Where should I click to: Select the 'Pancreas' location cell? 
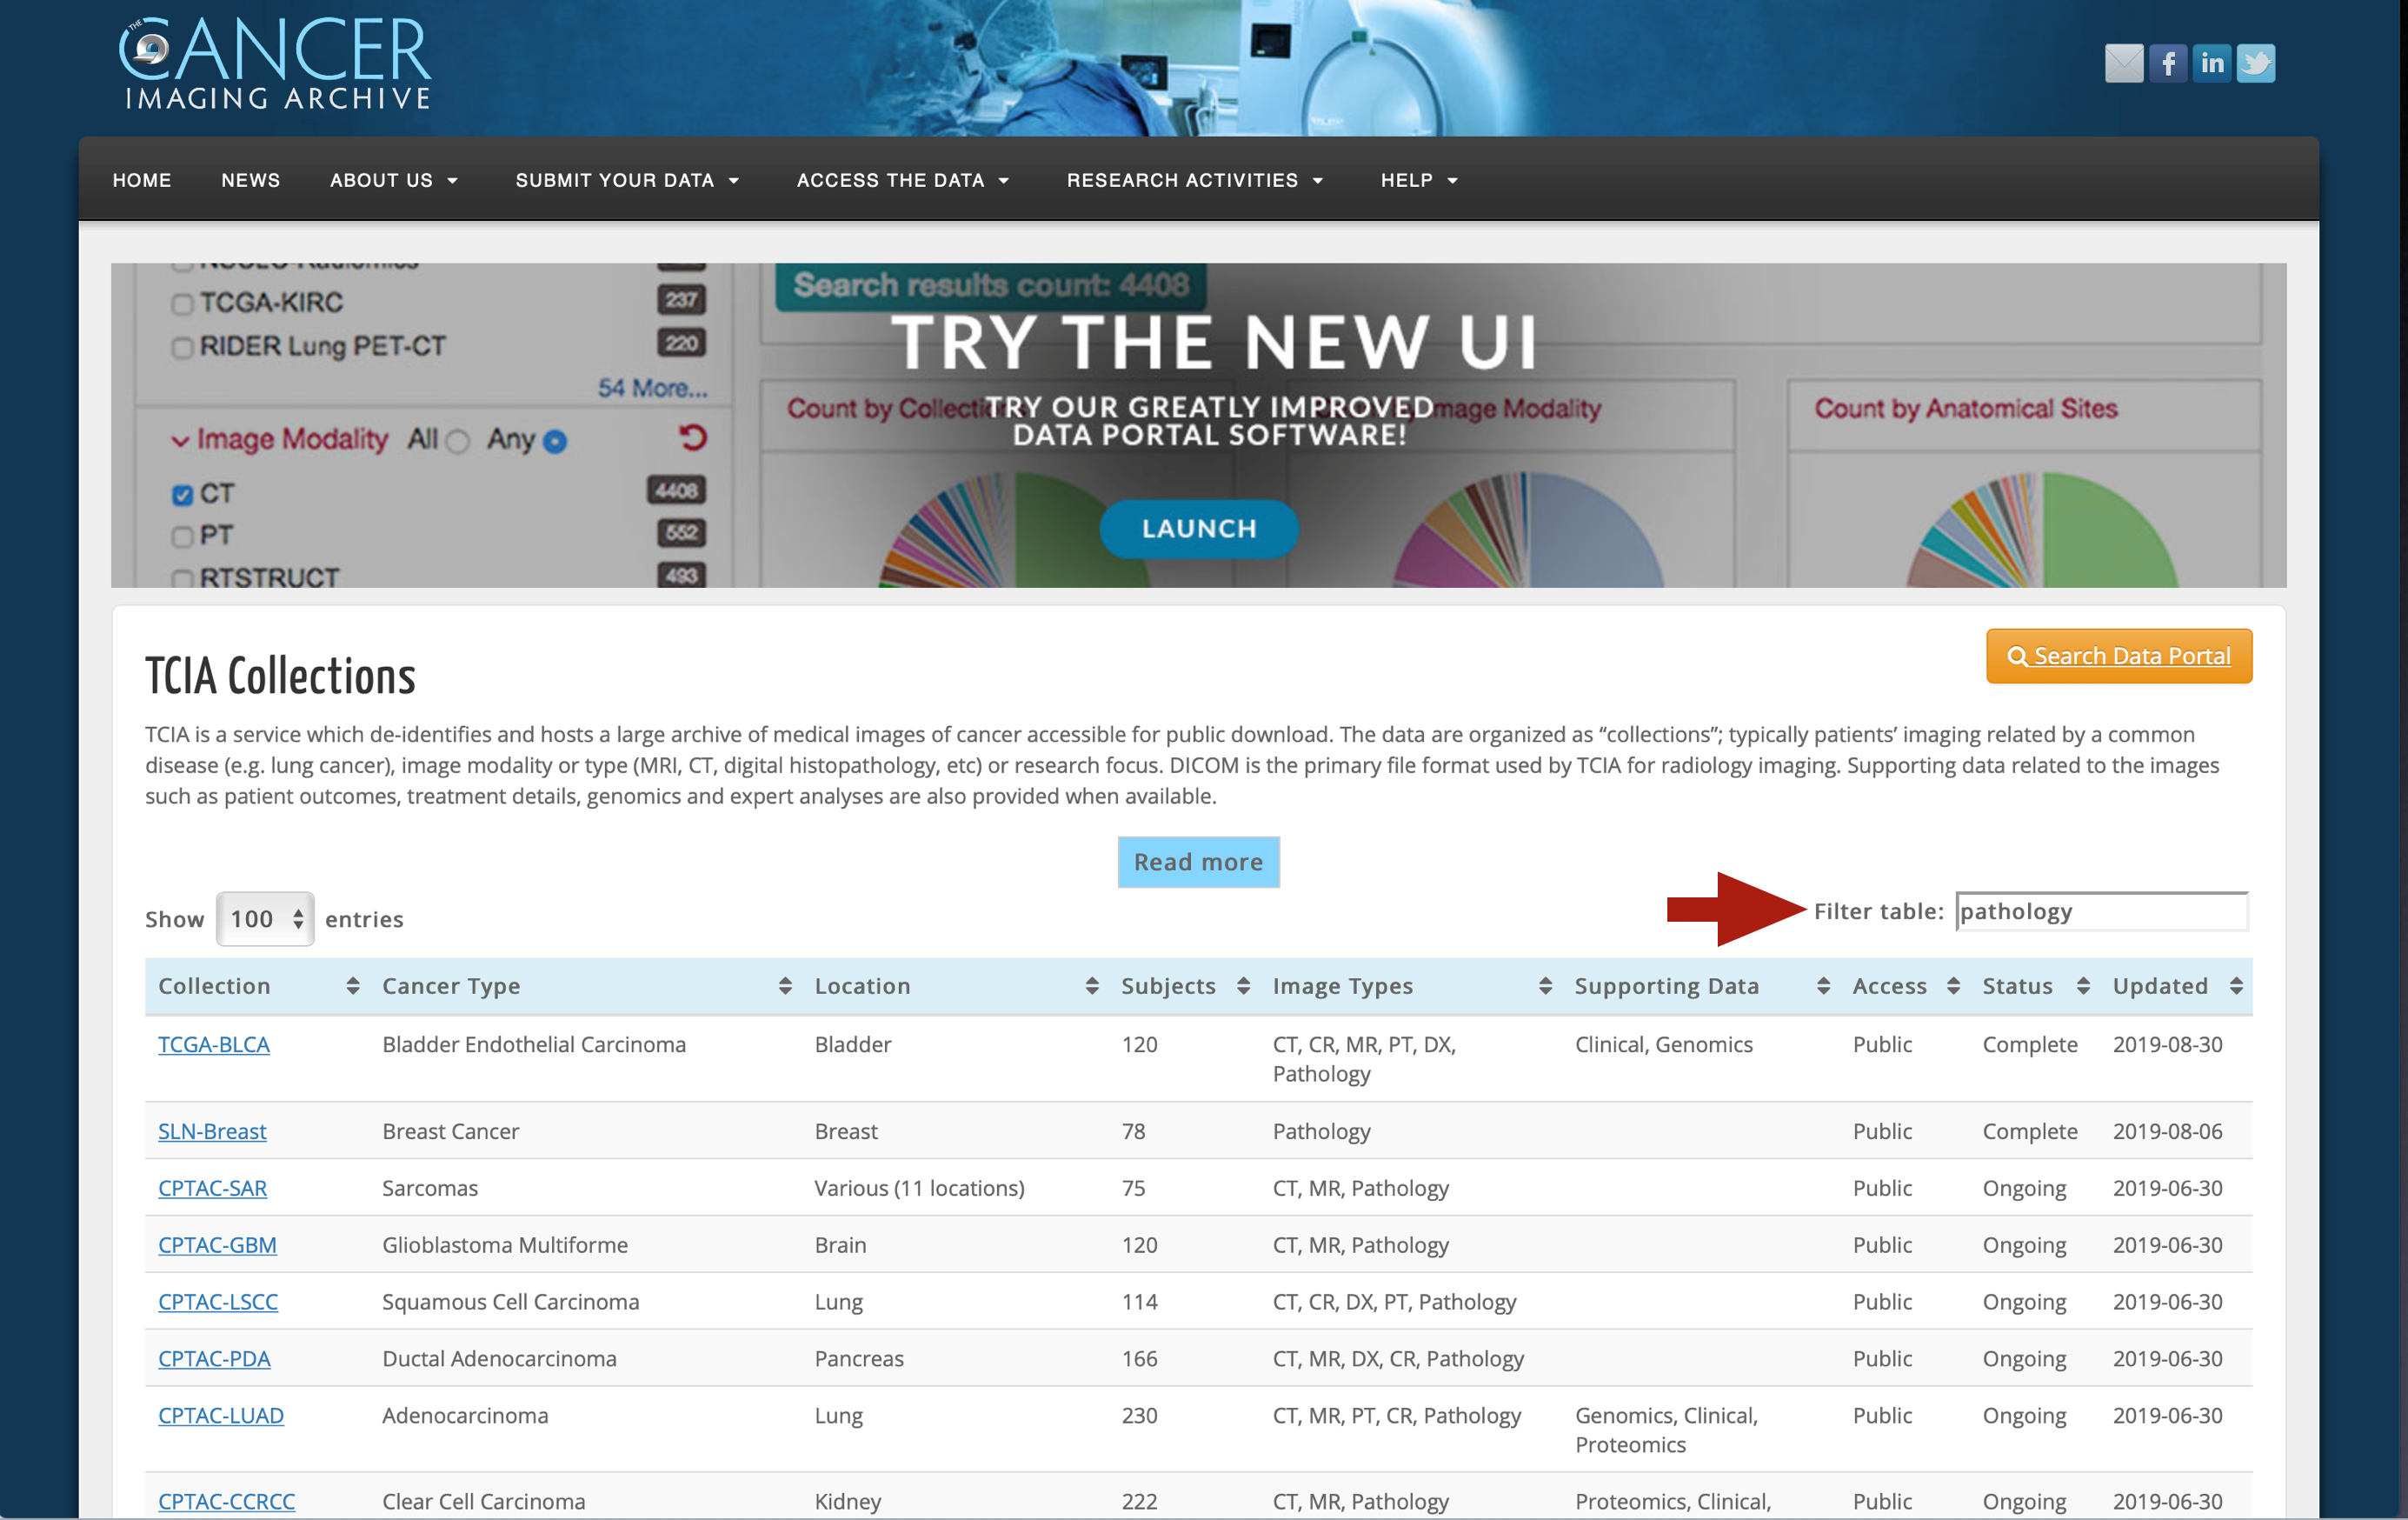coord(858,1359)
